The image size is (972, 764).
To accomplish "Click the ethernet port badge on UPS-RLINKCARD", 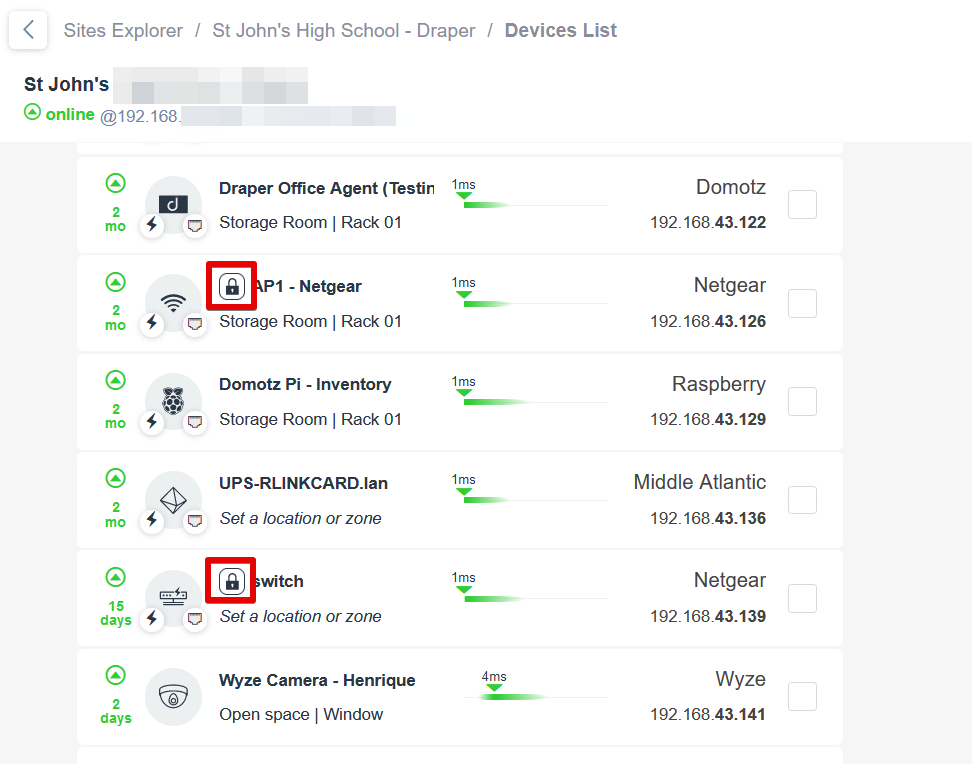I will pos(195,520).
